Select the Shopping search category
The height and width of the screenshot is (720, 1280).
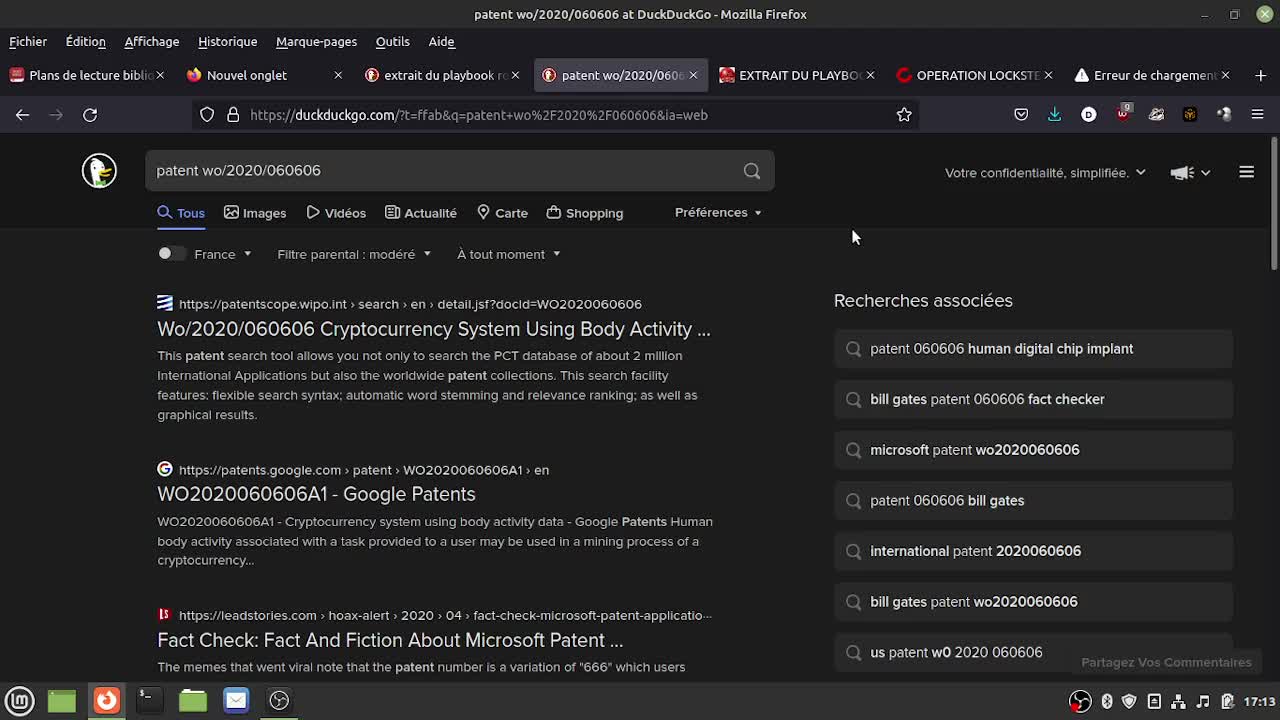585,213
